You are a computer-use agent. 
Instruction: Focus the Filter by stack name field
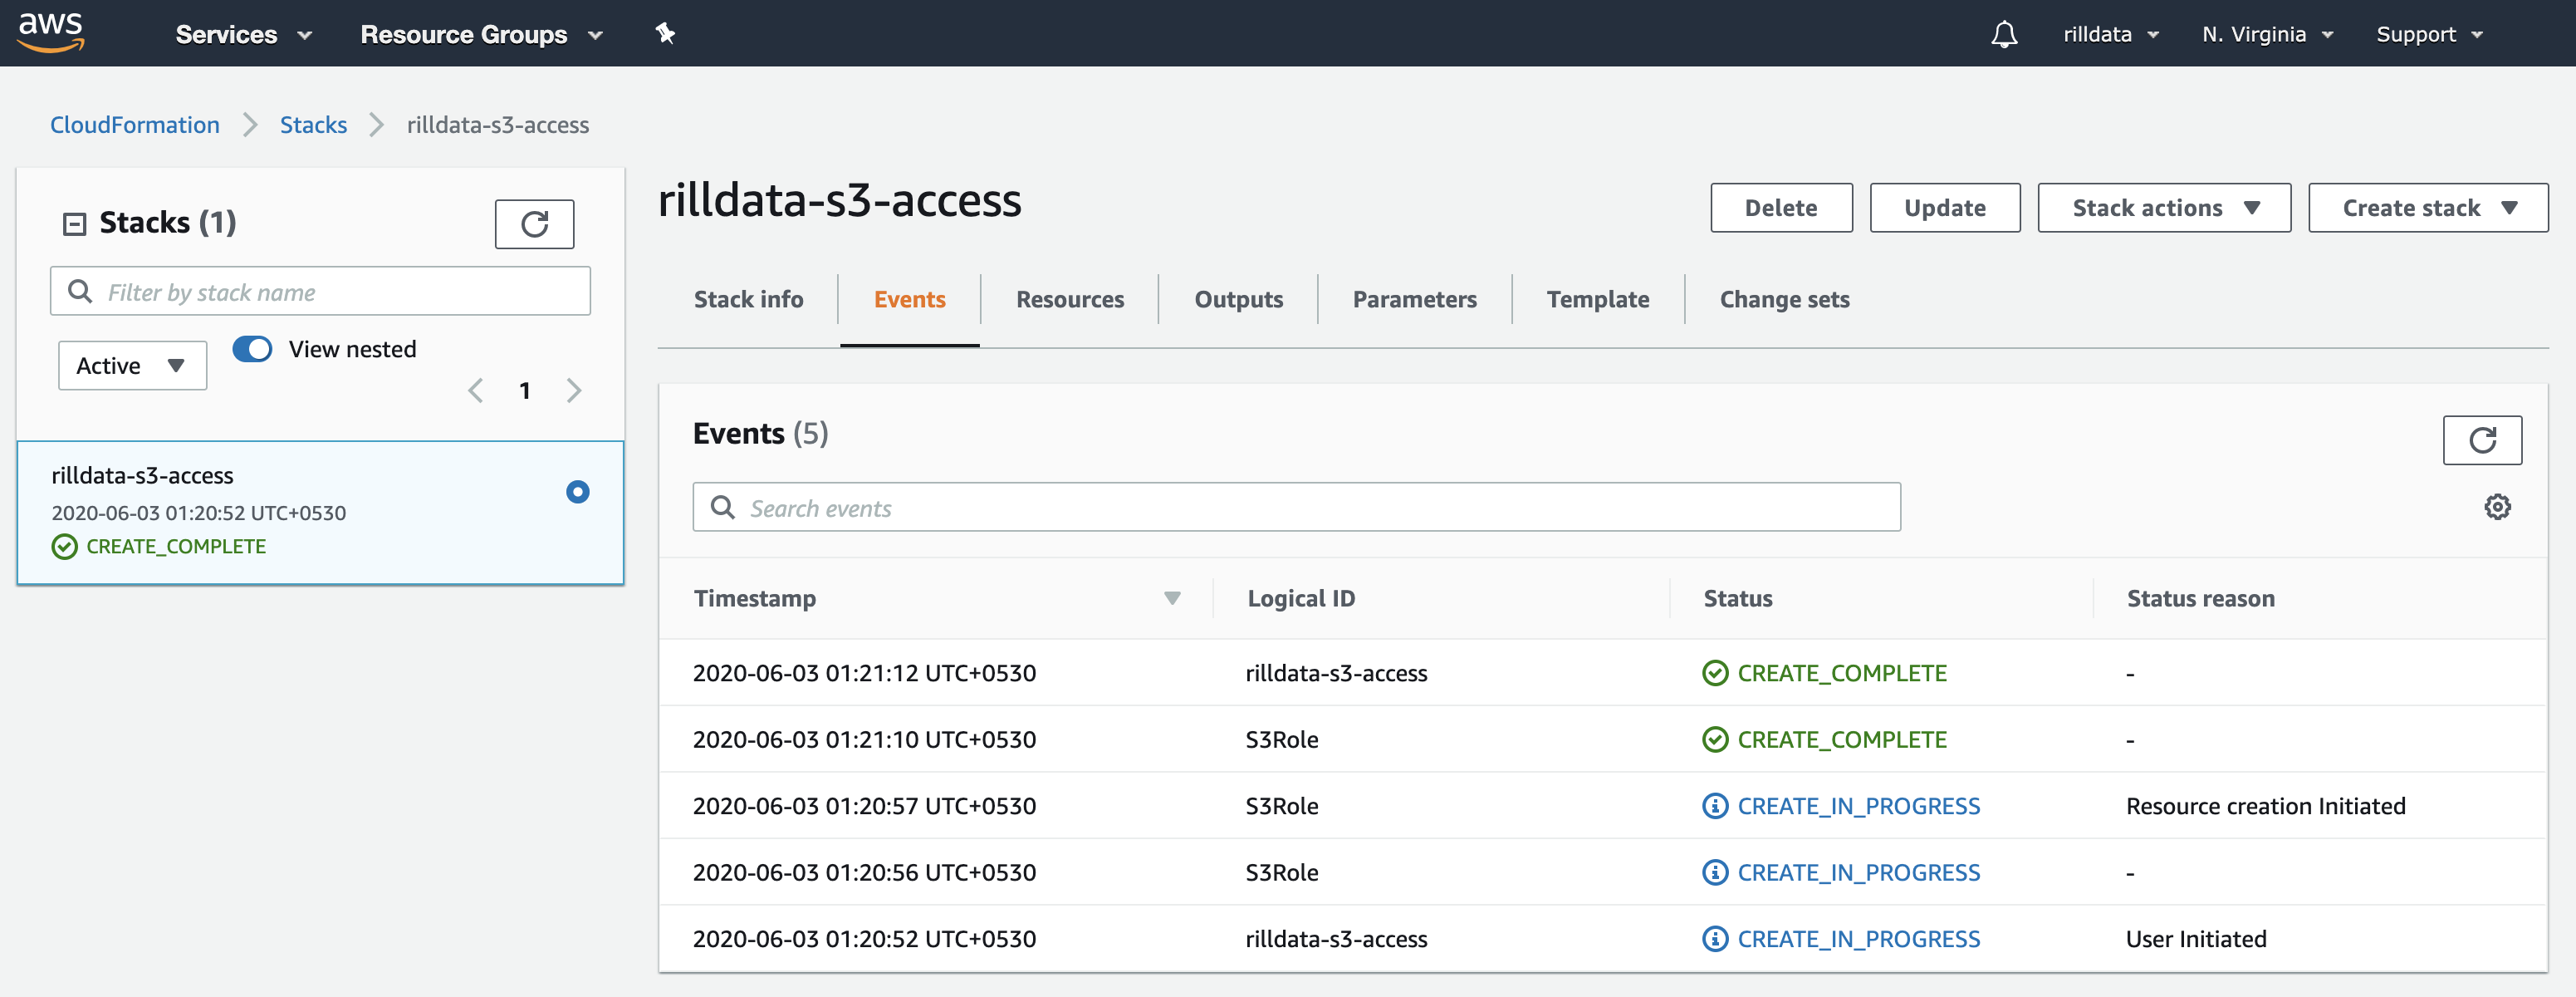click(320, 291)
